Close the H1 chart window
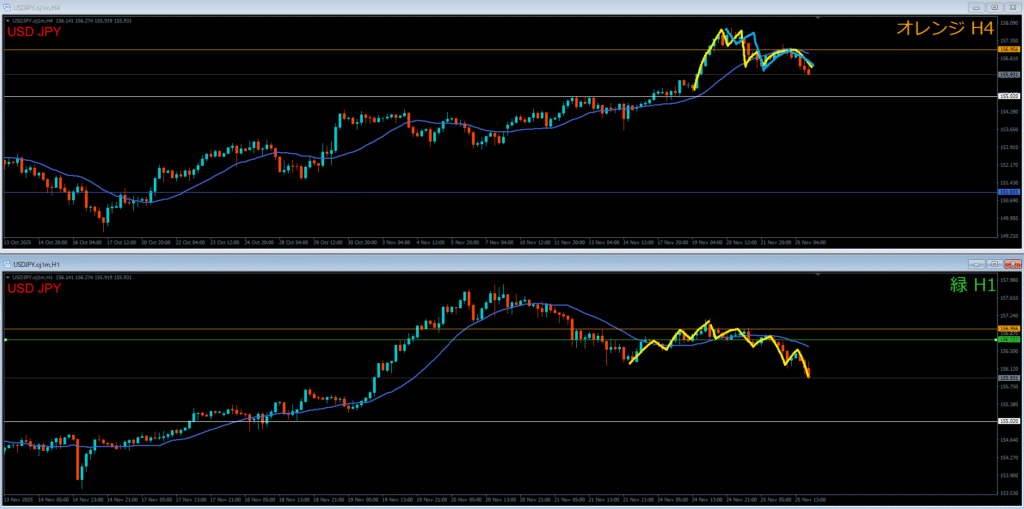1024x509 pixels. click(x=1011, y=264)
